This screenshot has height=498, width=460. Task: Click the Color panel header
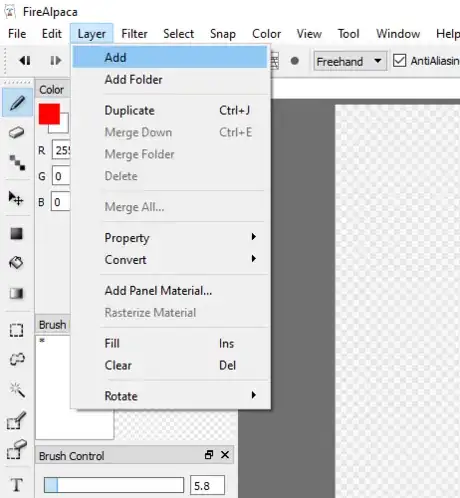53,89
